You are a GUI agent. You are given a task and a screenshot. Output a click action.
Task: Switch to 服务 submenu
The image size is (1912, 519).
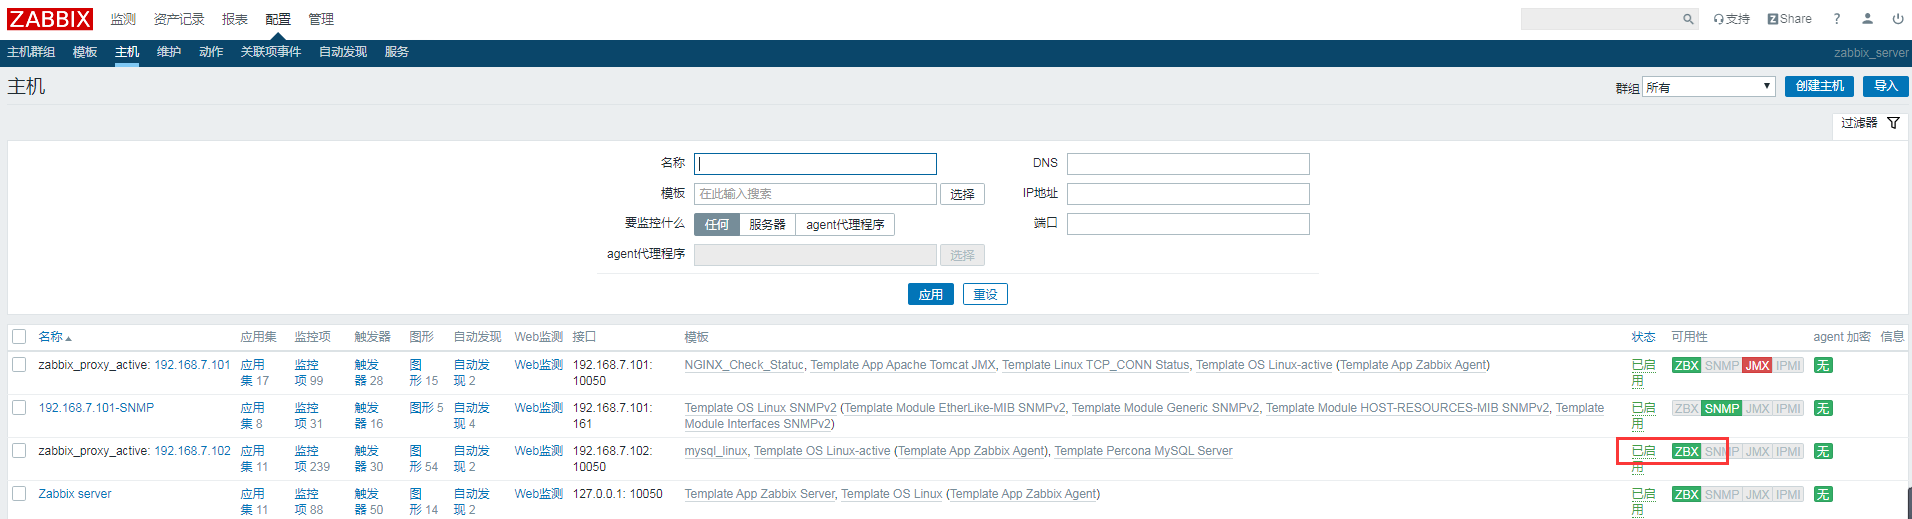pos(397,52)
